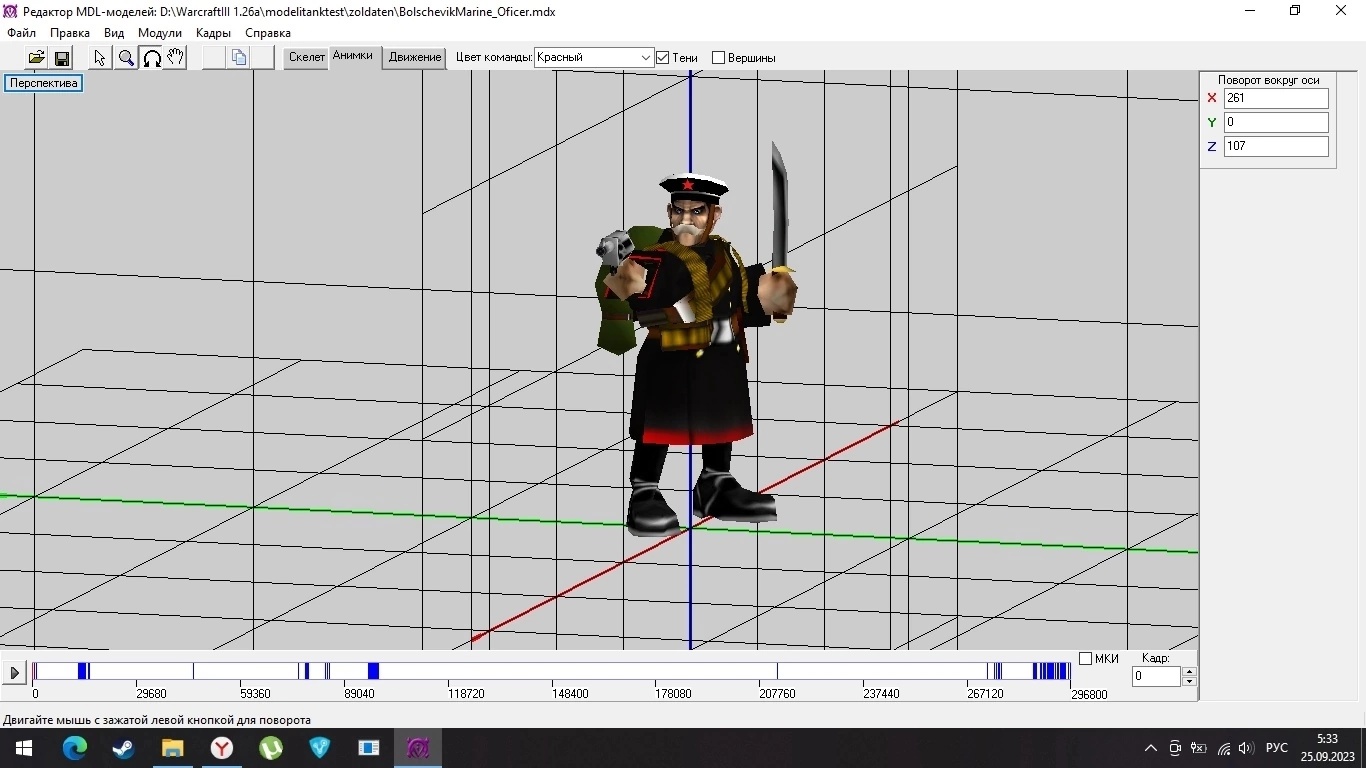Open File Explorer from the taskbar

(172, 748)
